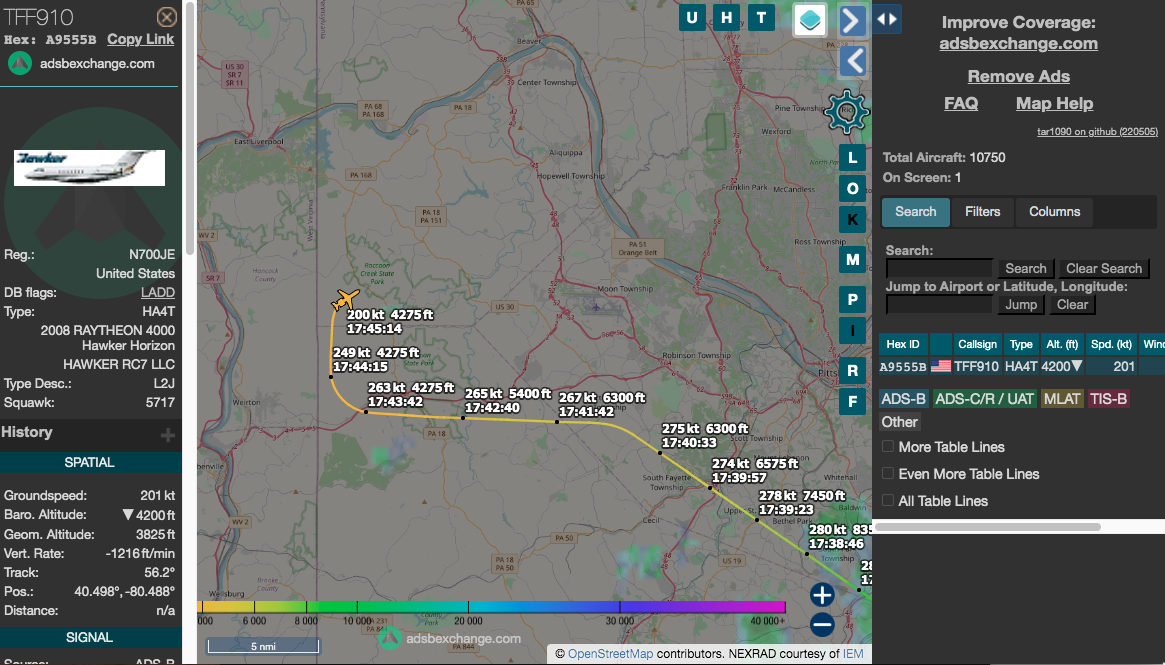Screen dimensions: 1165x665
Task: Click the Clear Search button
Action: pyautogui.click(x=1104, y=268)
